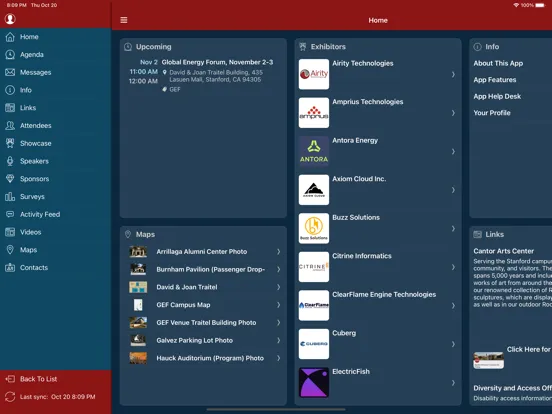Expand Amprius Technologies exhibitor chevron
Viewport: 552px width, 414px height.
pyautogui.click(x=453, y=113)
